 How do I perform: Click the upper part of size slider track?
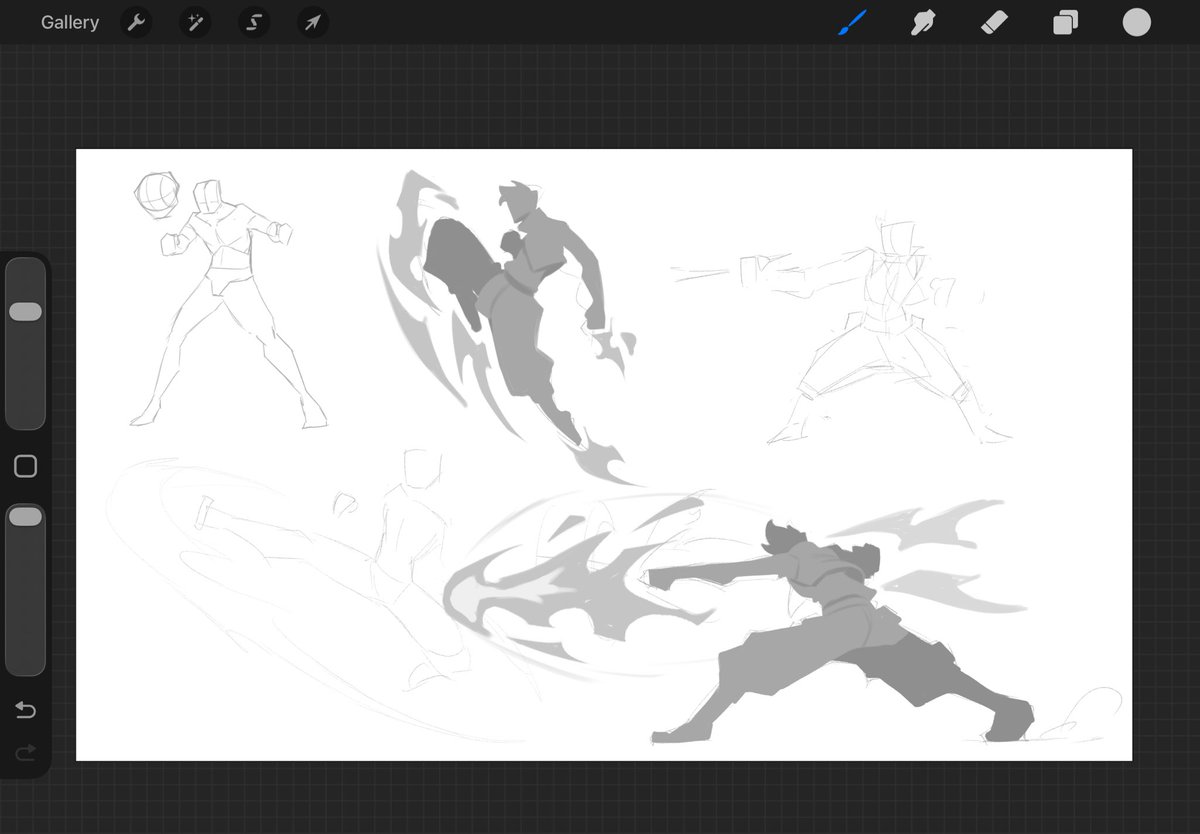coord(25,280)
